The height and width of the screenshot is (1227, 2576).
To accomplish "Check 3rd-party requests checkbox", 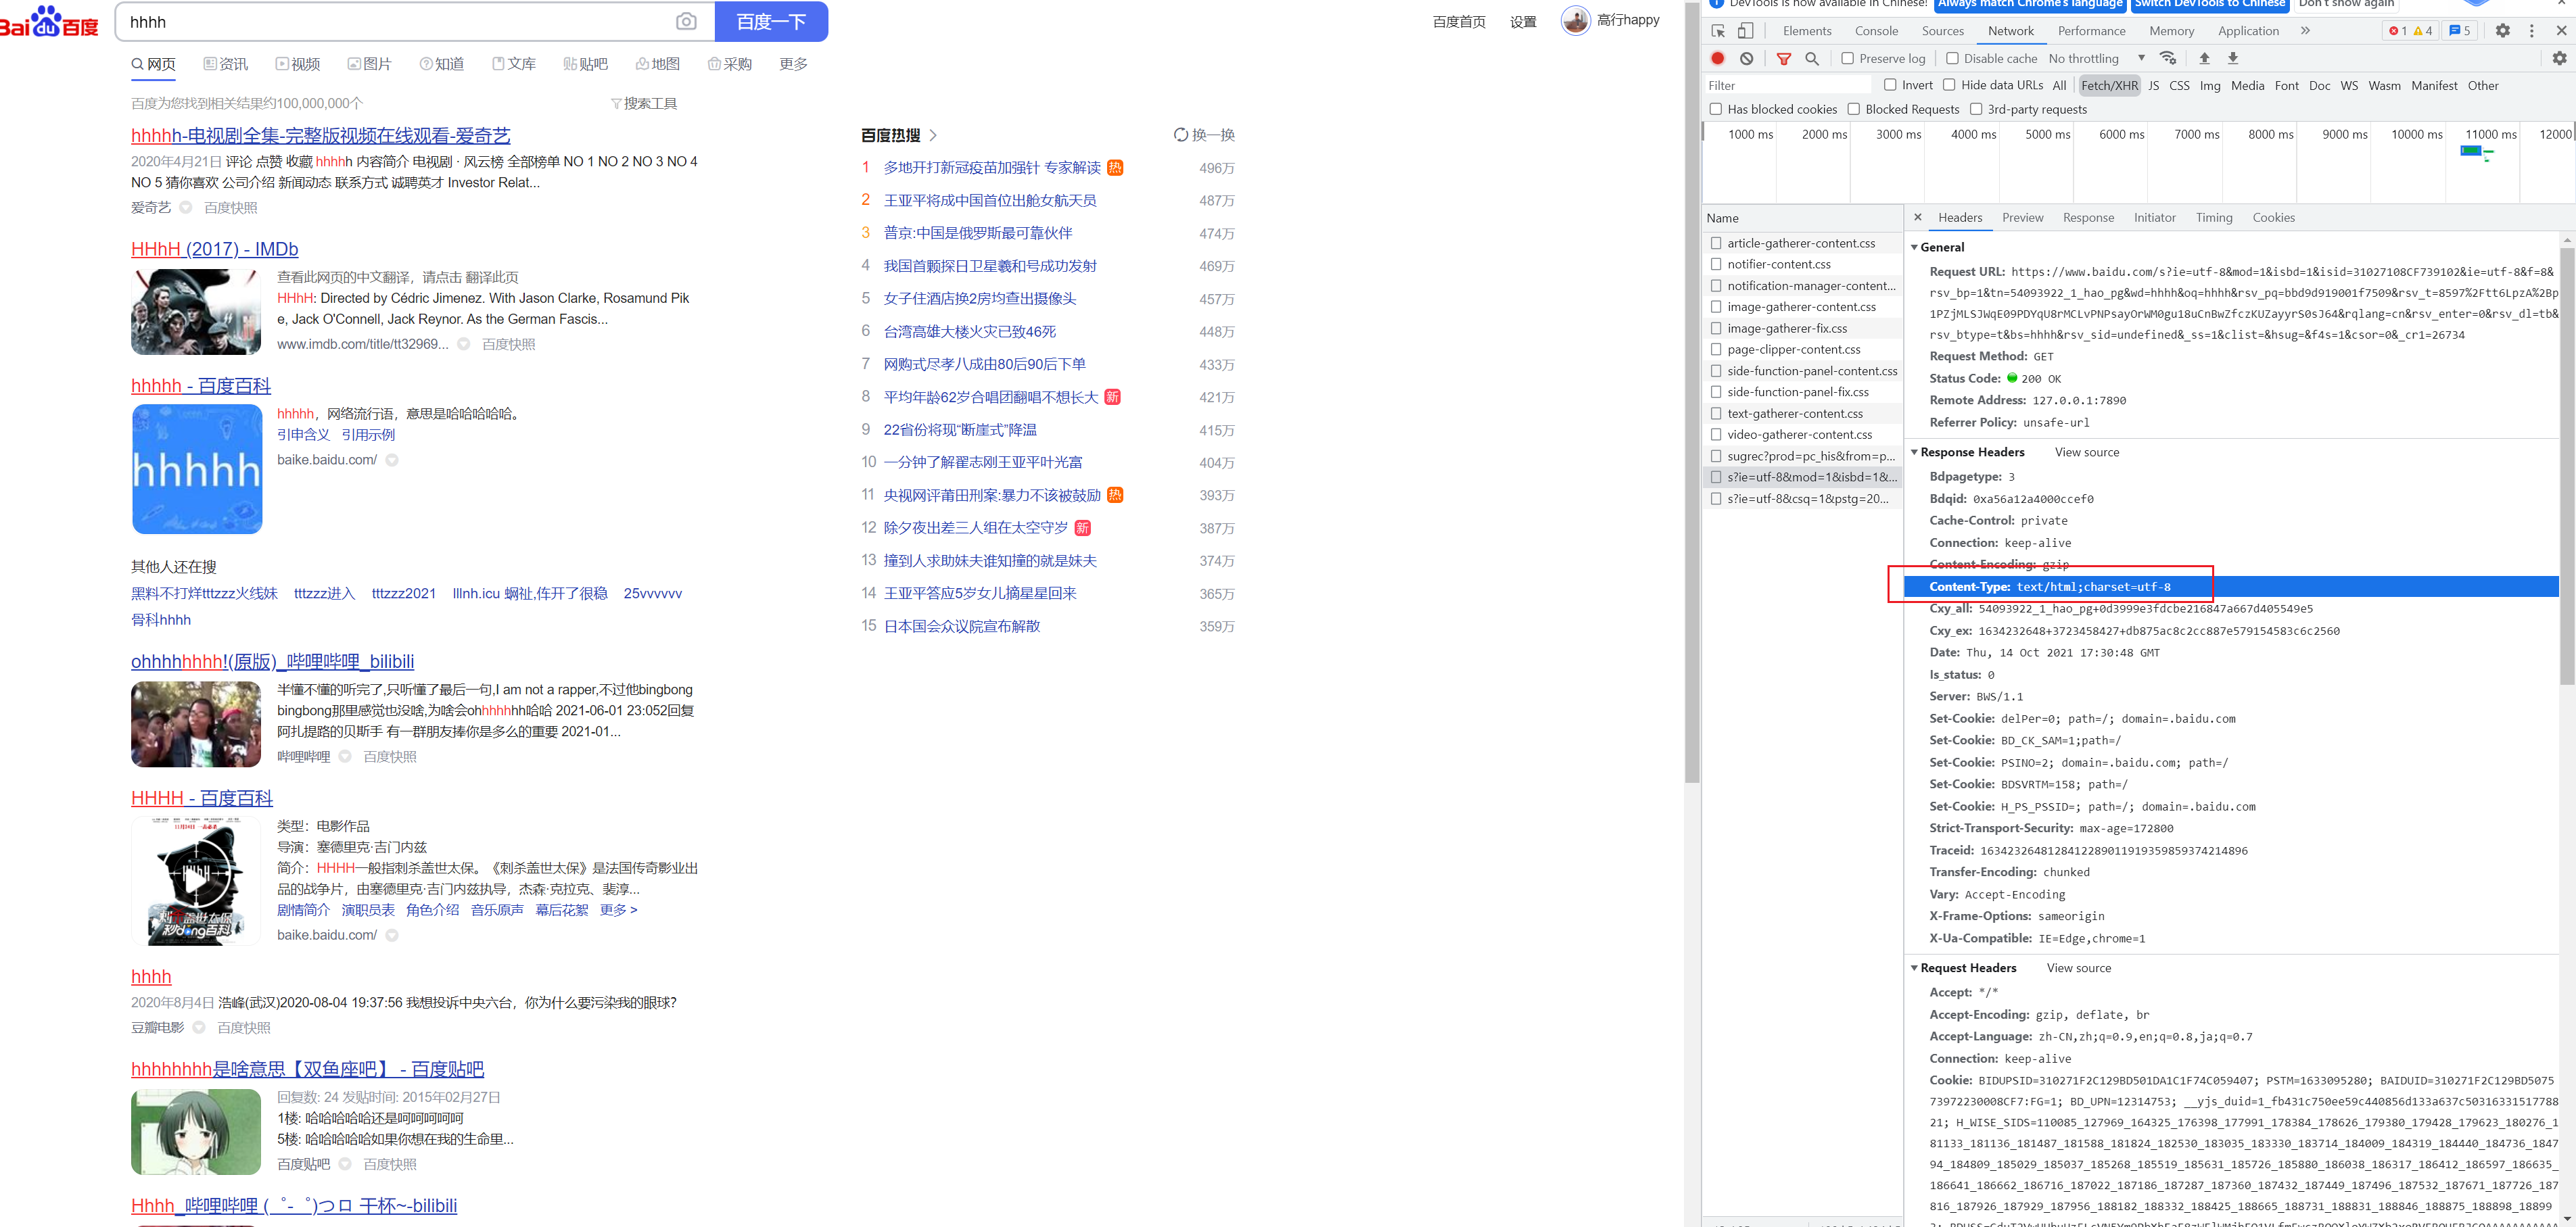I will click(x=1976, y=109).
